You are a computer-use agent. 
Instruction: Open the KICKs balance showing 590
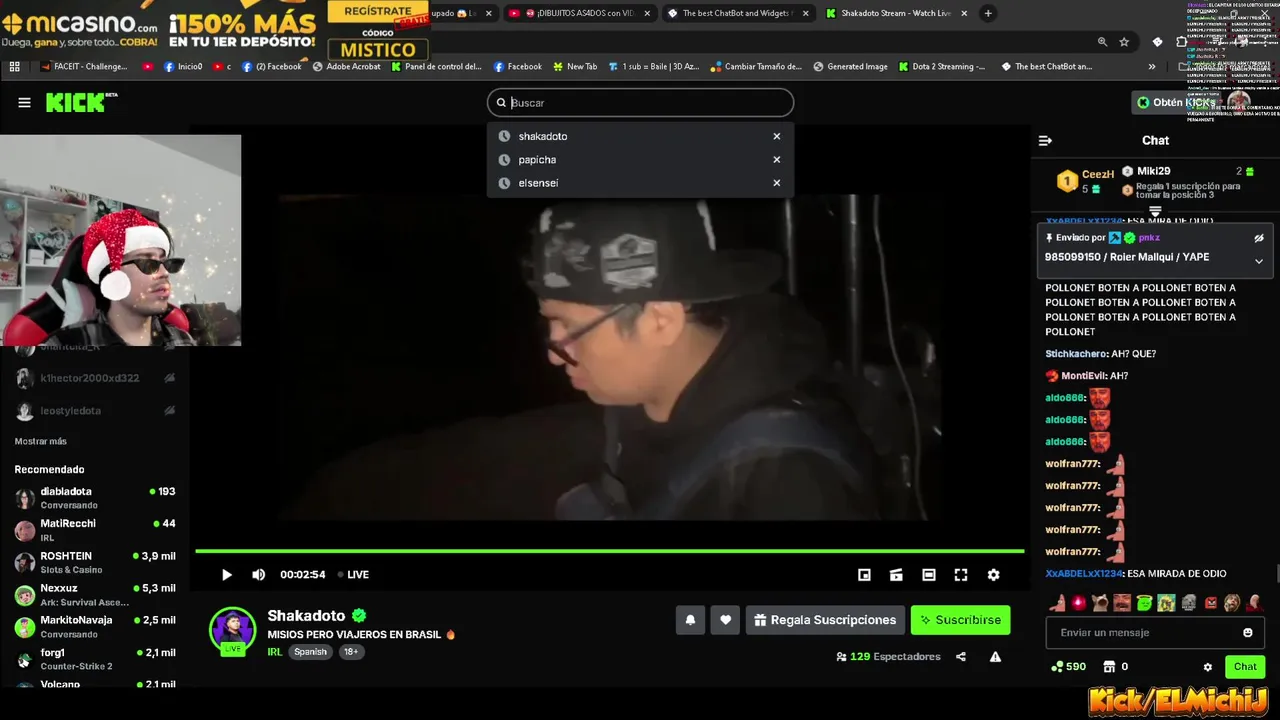pyautogui.click(x=1068, y=667)
